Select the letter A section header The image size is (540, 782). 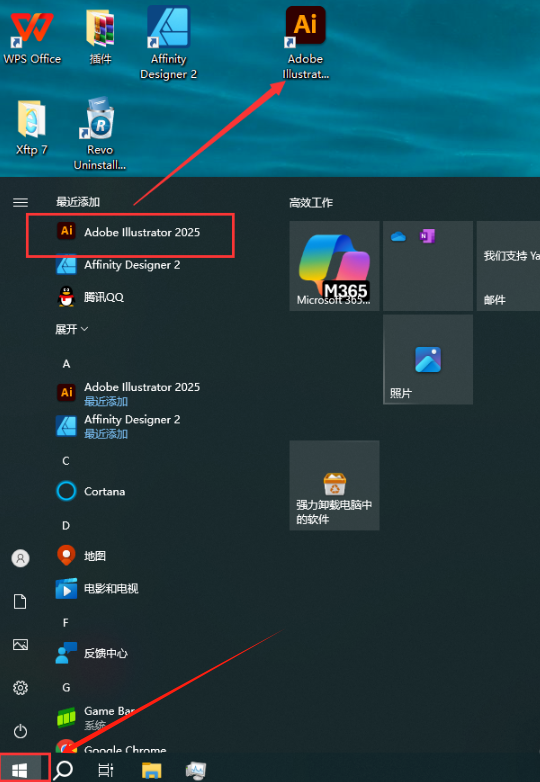point(66,364)
